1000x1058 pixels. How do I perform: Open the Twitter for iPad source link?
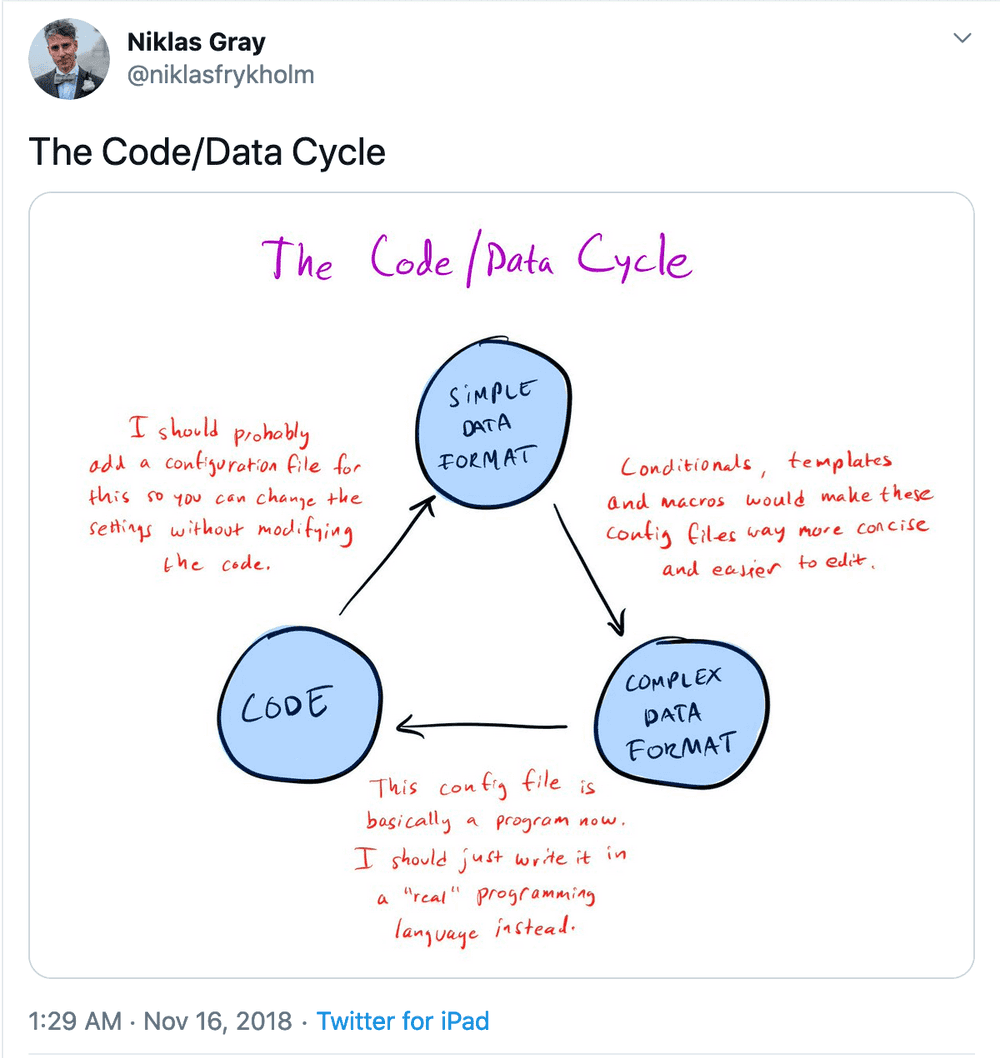(403, 1022)
